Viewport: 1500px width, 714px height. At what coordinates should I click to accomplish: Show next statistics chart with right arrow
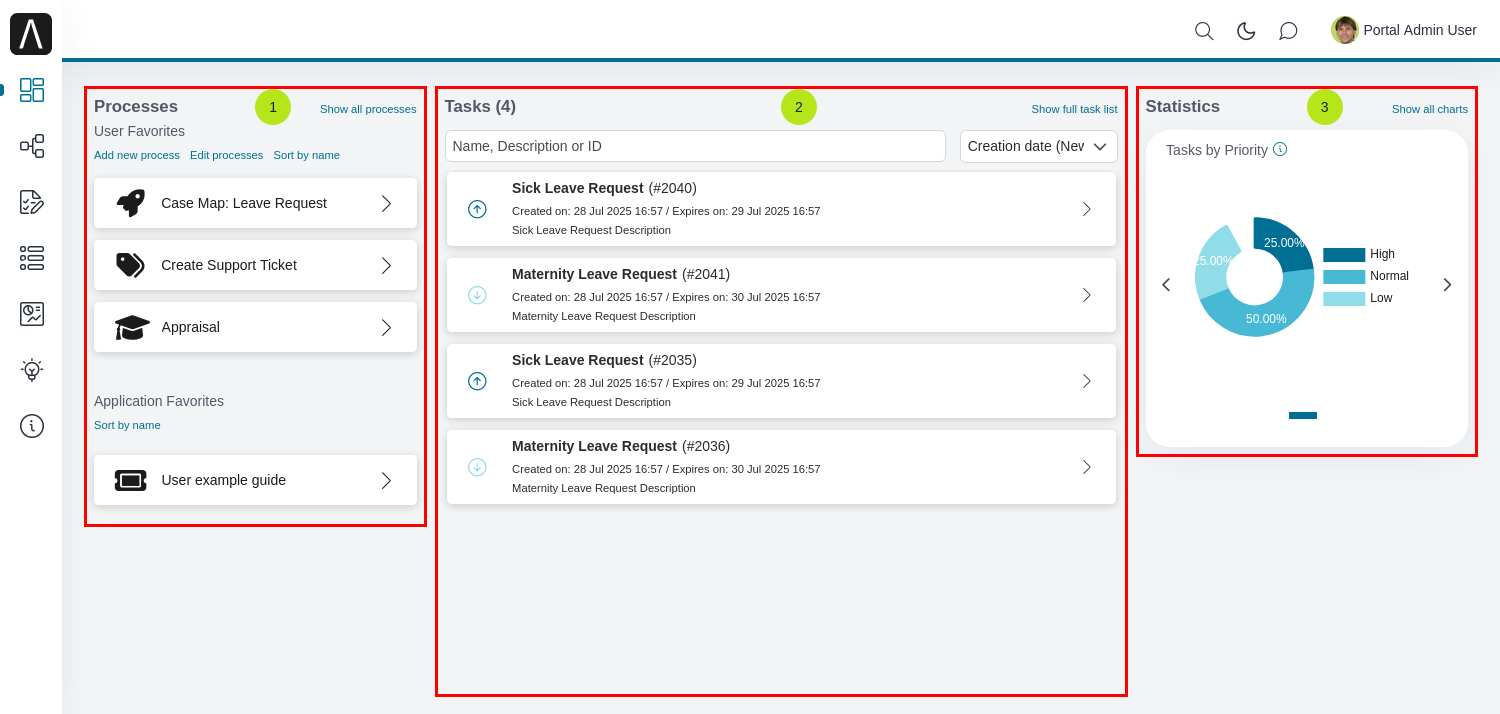point(1447,285)
